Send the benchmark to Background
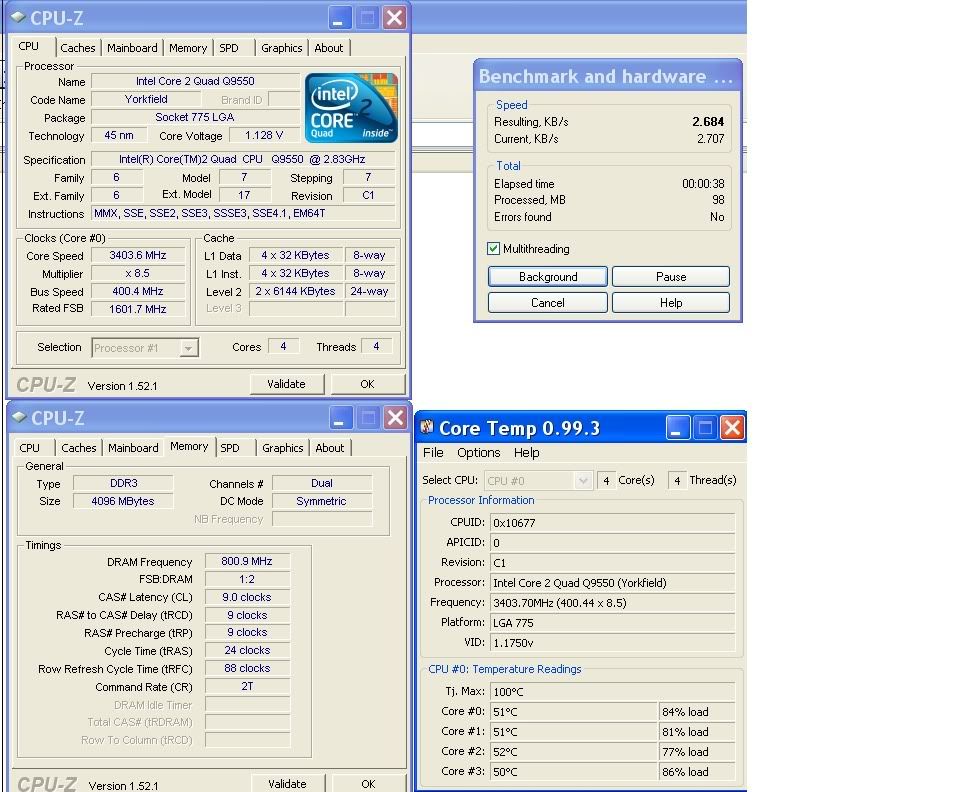 [548, 277]
